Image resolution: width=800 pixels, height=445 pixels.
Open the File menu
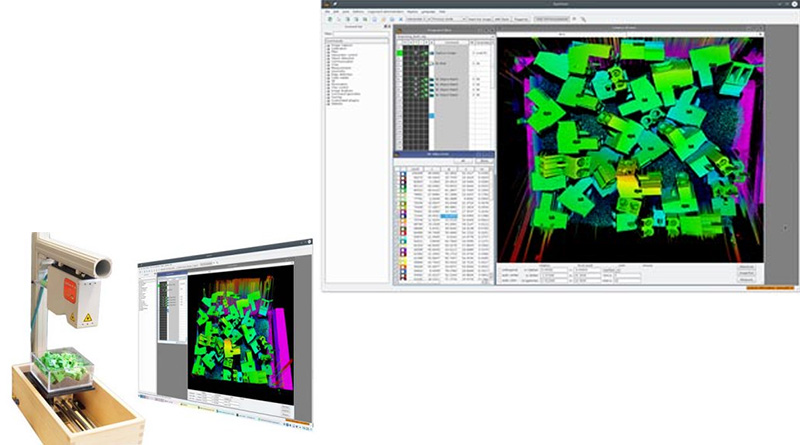tap(328, 11)
